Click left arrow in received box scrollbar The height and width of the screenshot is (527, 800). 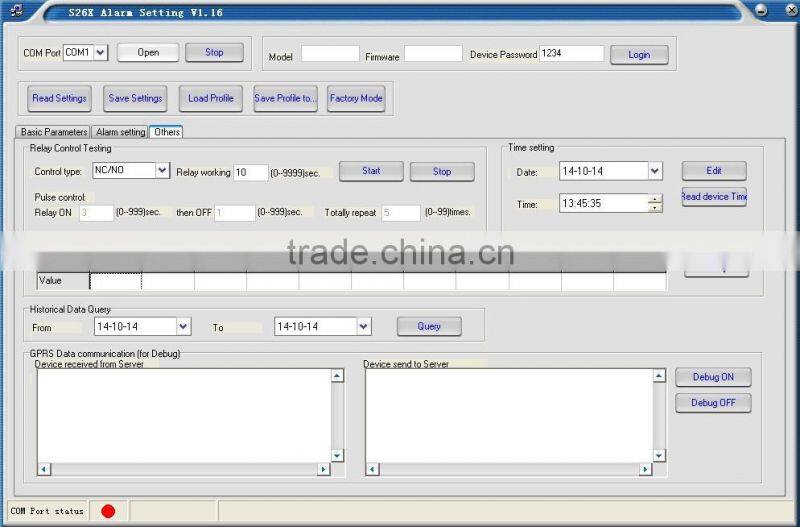click(x=44, y=469)
